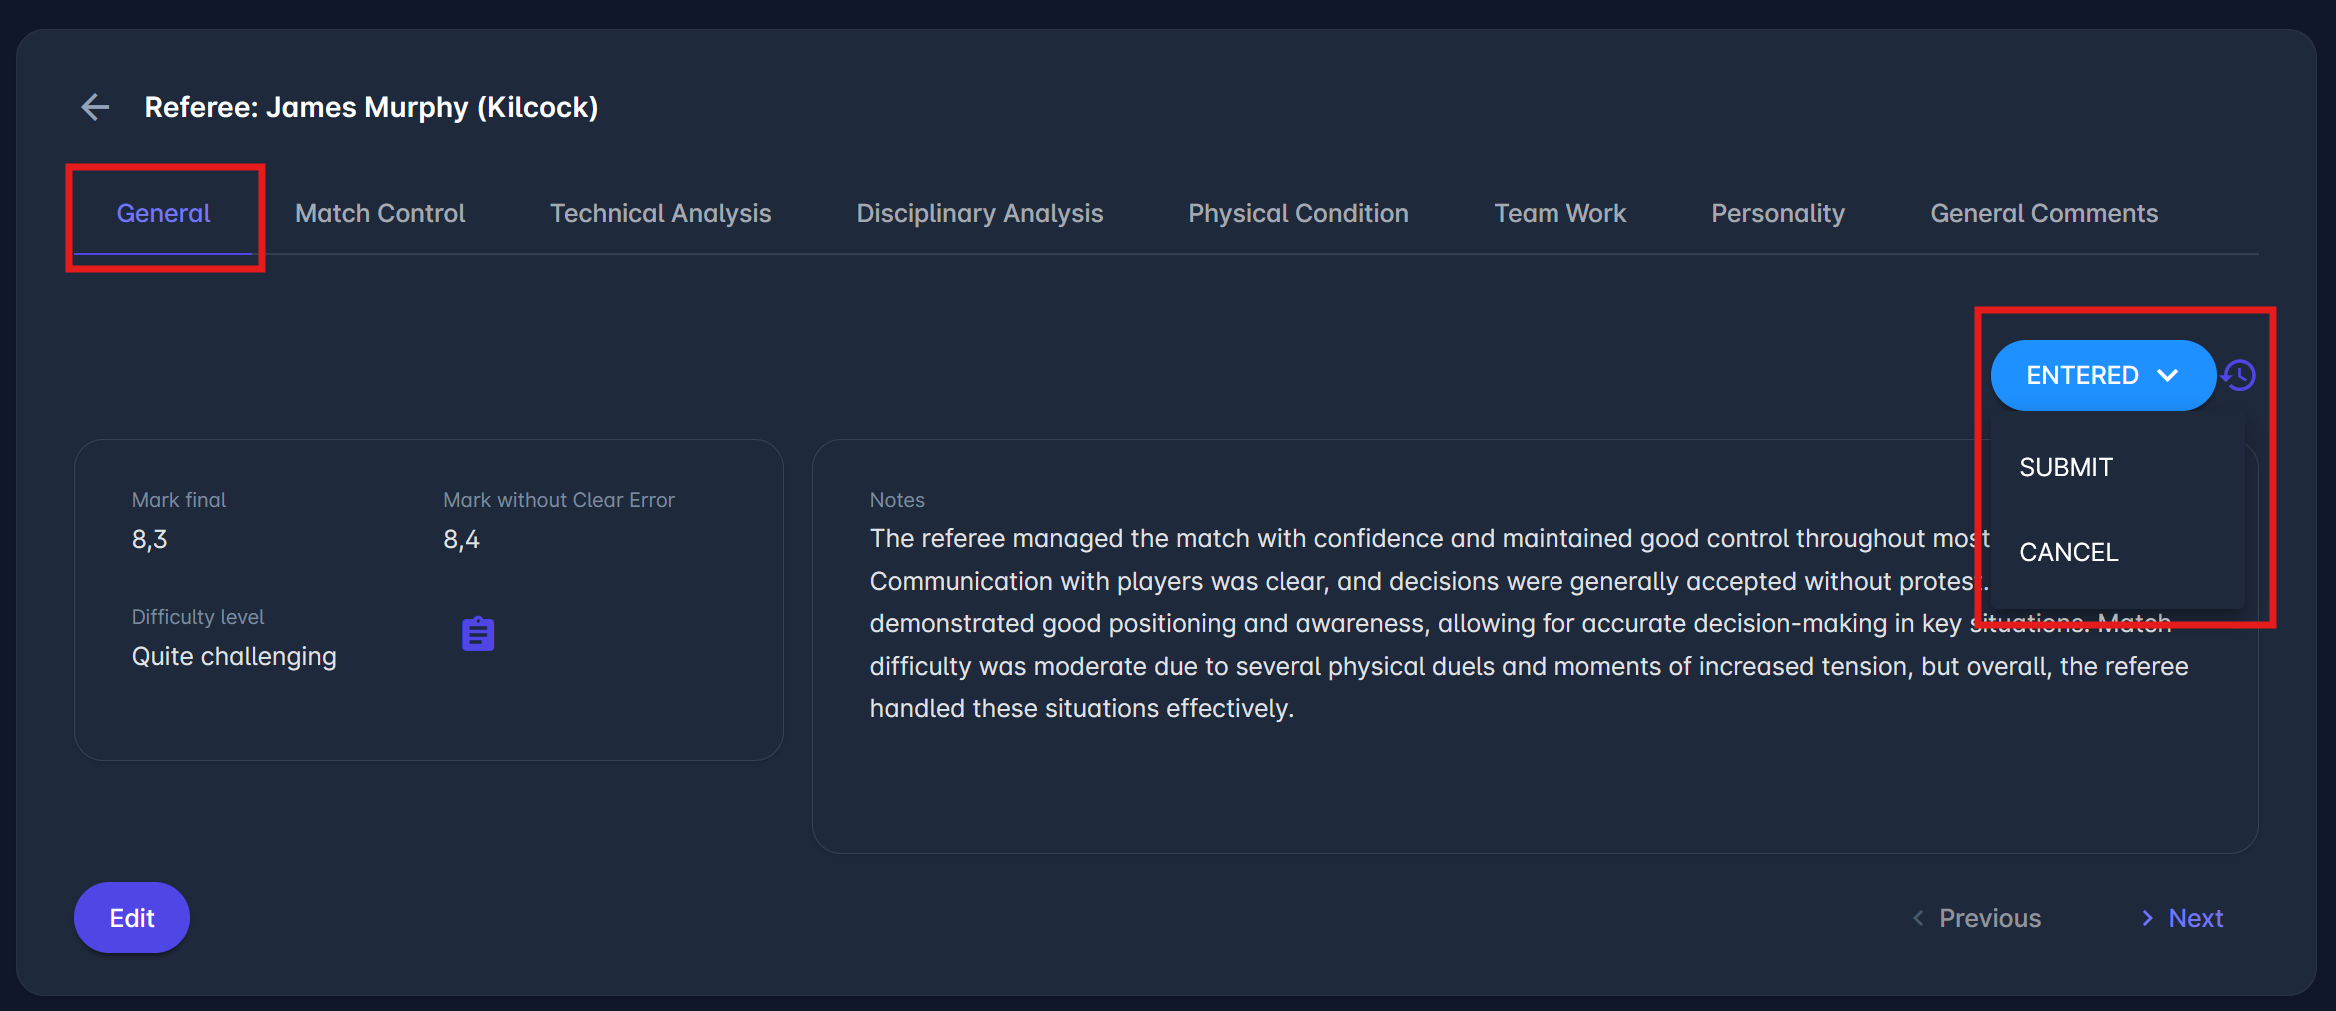Open the Match Control tab
The width and height of the screenshot is (2336, 1011).
380,213
